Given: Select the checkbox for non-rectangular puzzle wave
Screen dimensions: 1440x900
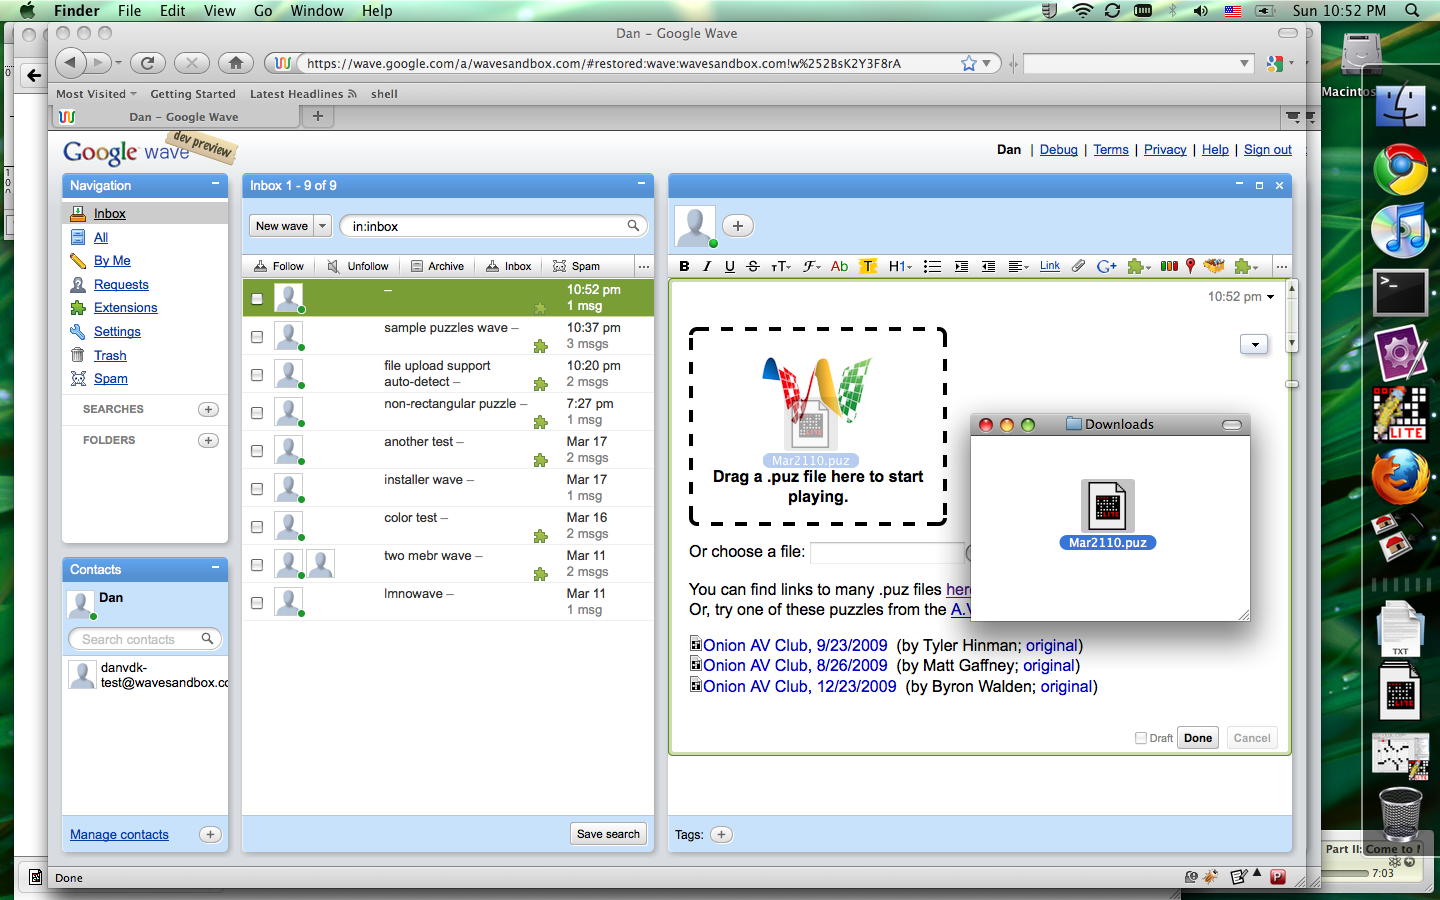Looking at the screenshot, I should [257, 413].
